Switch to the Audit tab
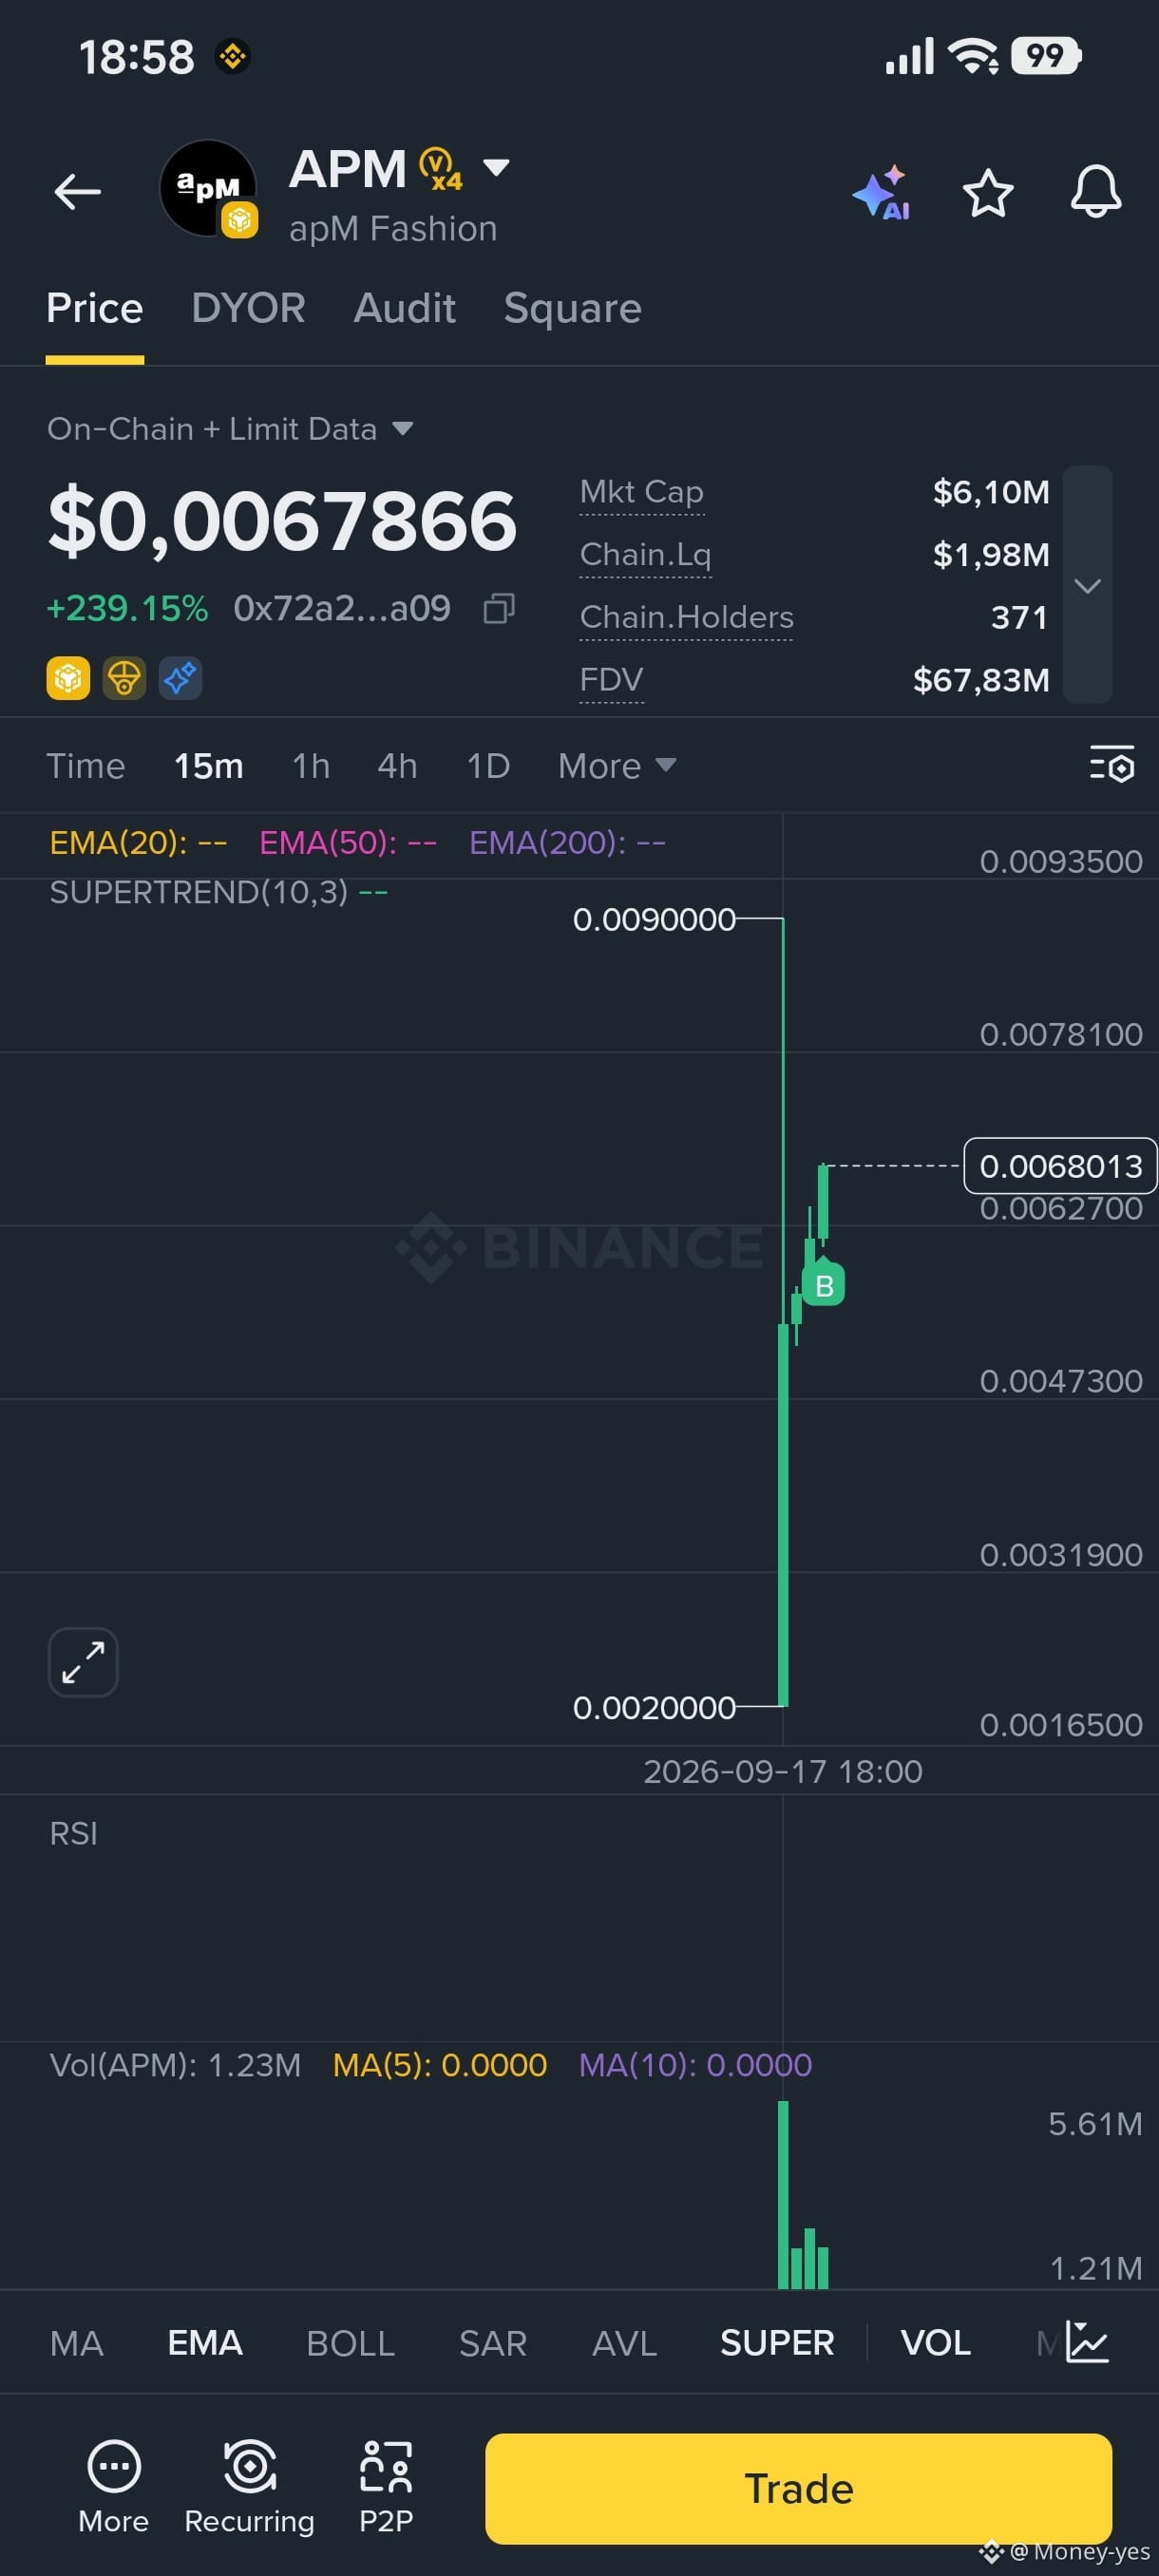 click(x=405, y=308)
